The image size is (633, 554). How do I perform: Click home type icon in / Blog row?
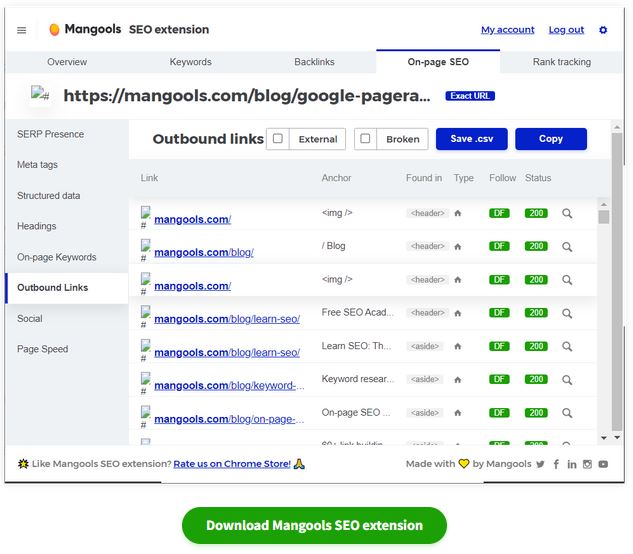(457, 247)
